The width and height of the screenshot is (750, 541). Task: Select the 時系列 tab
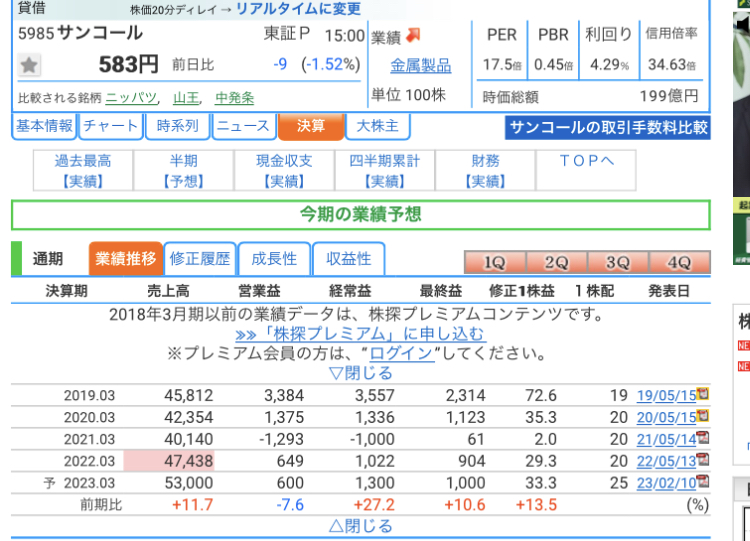click(177, 126)
